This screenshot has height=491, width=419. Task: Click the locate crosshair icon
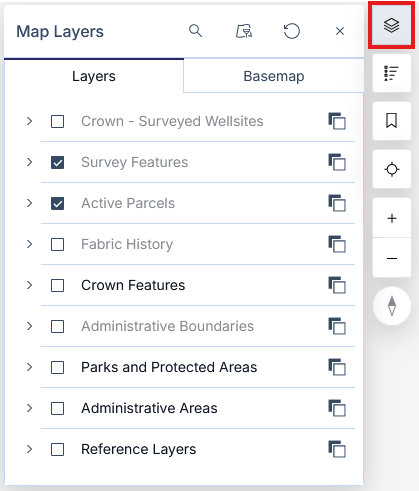tap(392, 169)
